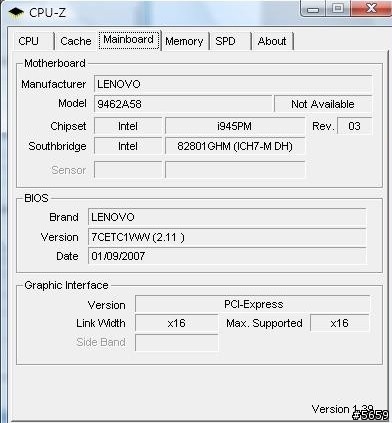Click the Not Available model field

pos(323,104)
